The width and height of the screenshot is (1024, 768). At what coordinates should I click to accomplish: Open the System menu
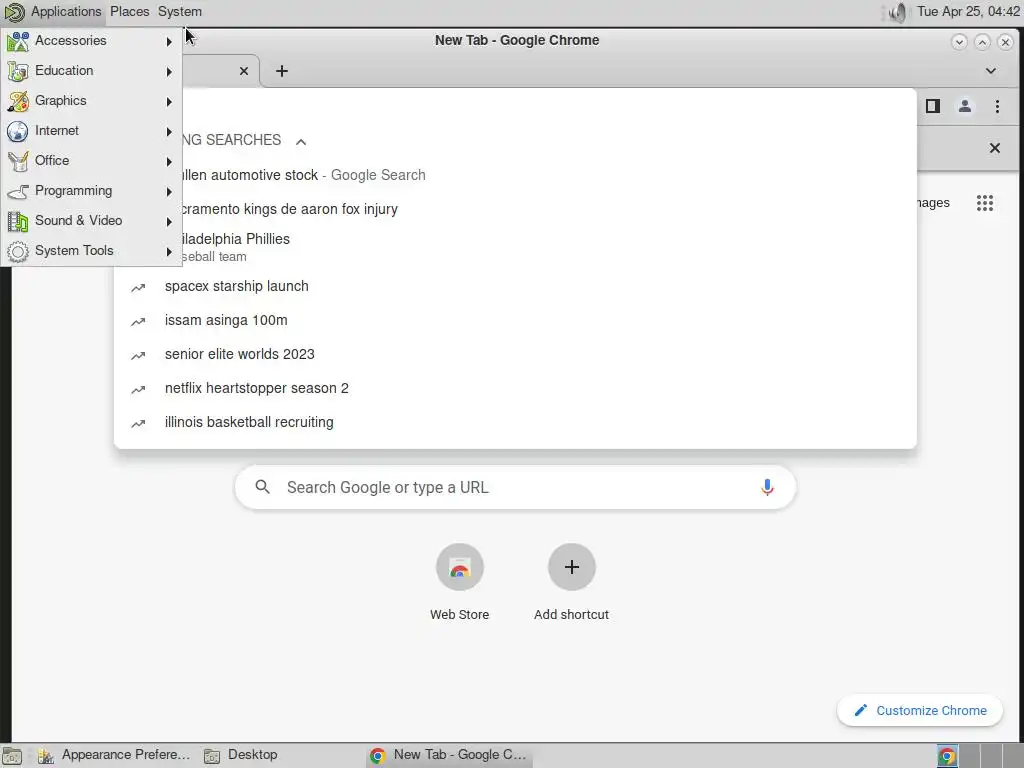click(x=180, y=12)
